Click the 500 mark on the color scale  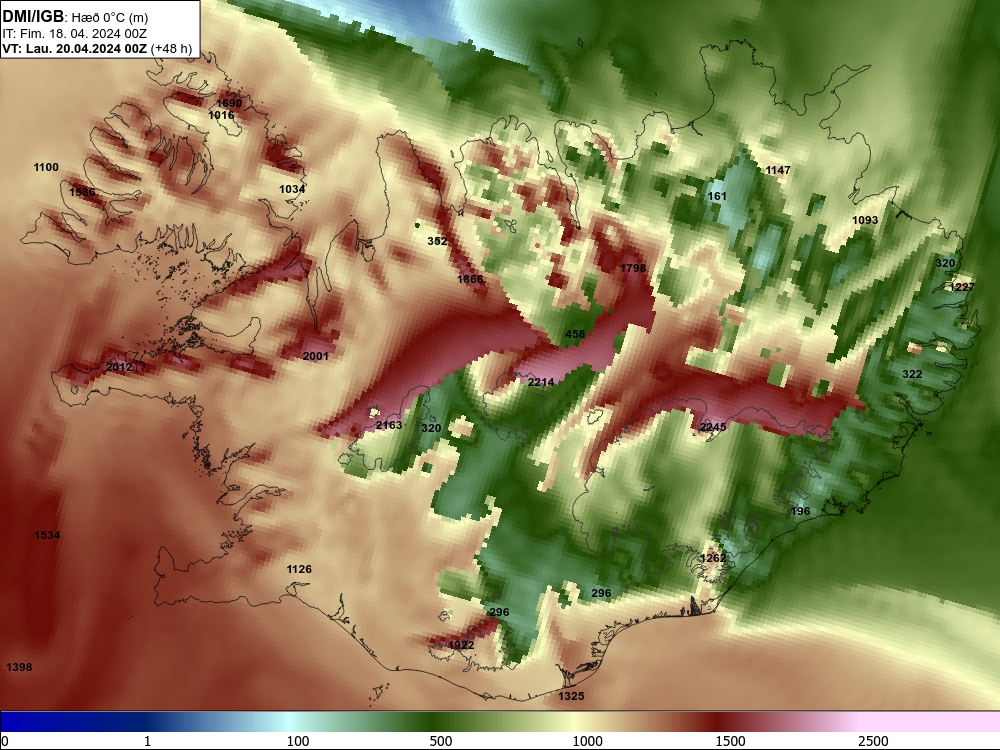click(x=441, y=741)
